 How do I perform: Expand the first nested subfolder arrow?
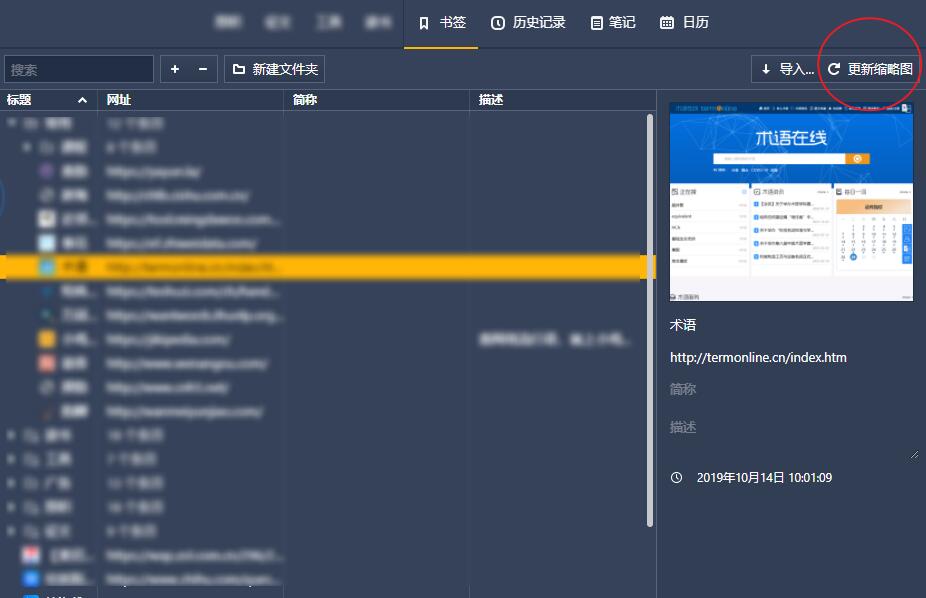coord(28,147)
